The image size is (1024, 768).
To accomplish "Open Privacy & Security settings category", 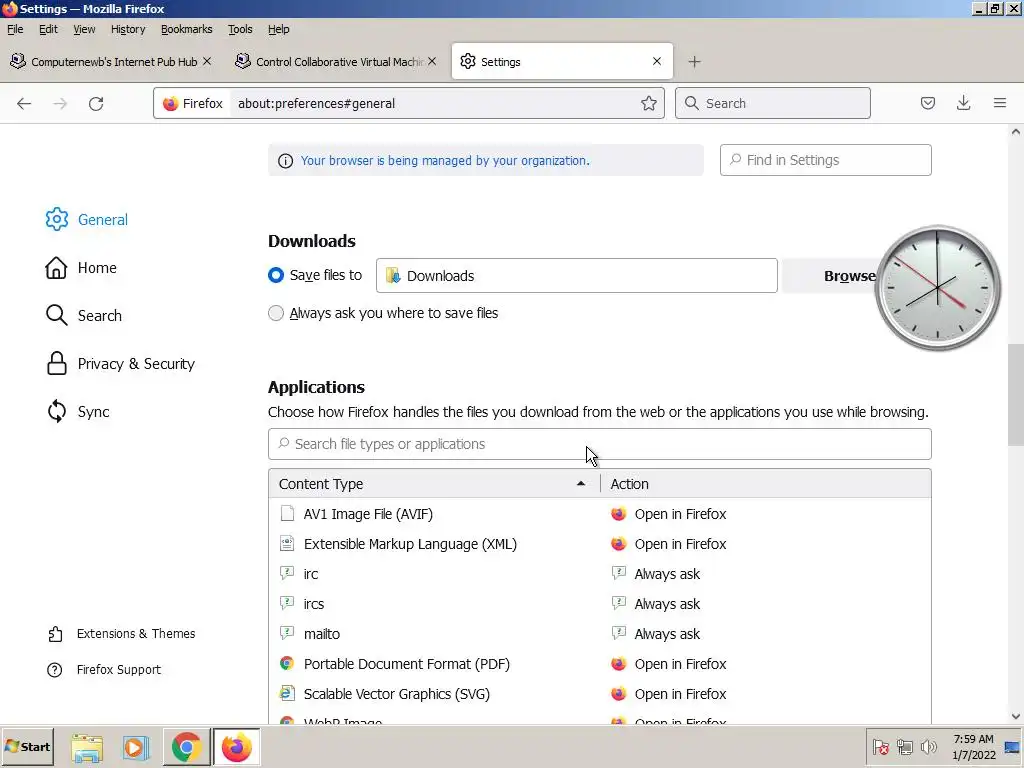I will point(120,364).
